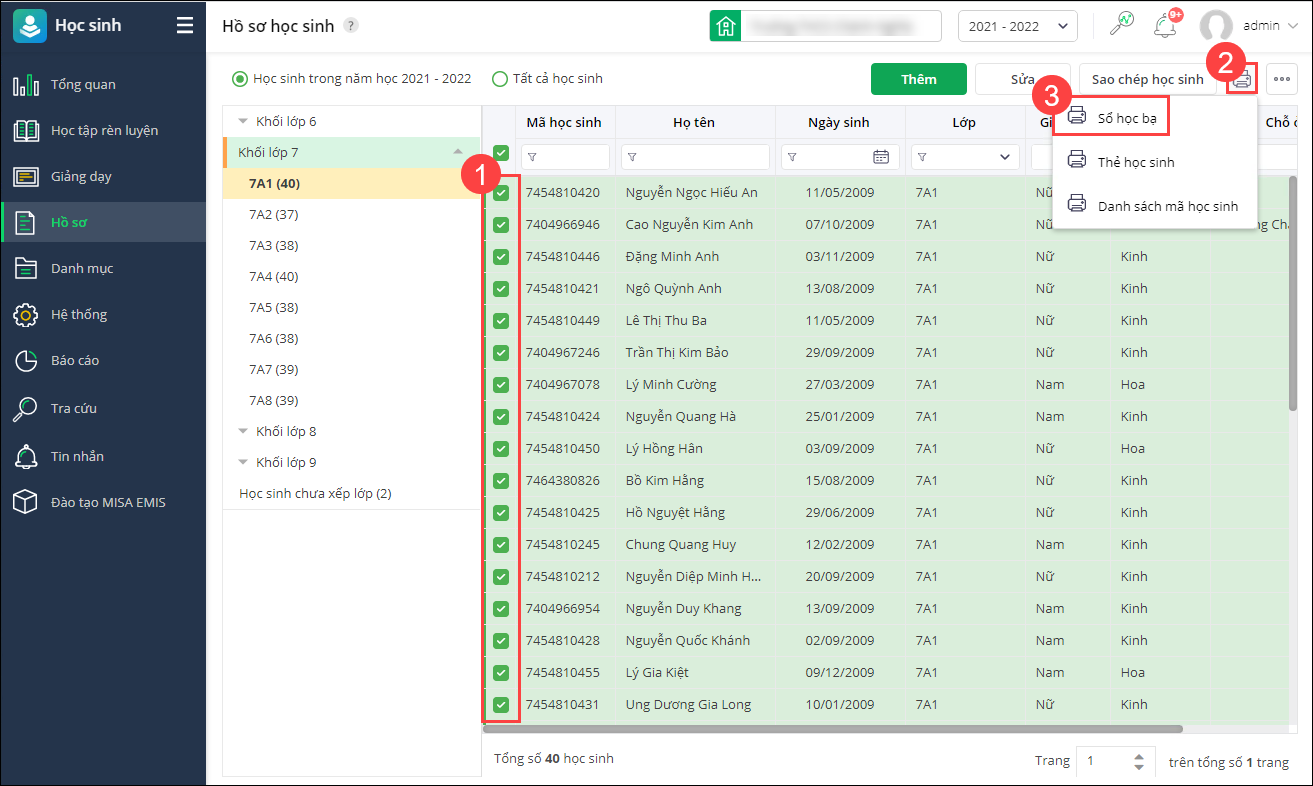Open the Danh mục folder icon

coord(26,268)
